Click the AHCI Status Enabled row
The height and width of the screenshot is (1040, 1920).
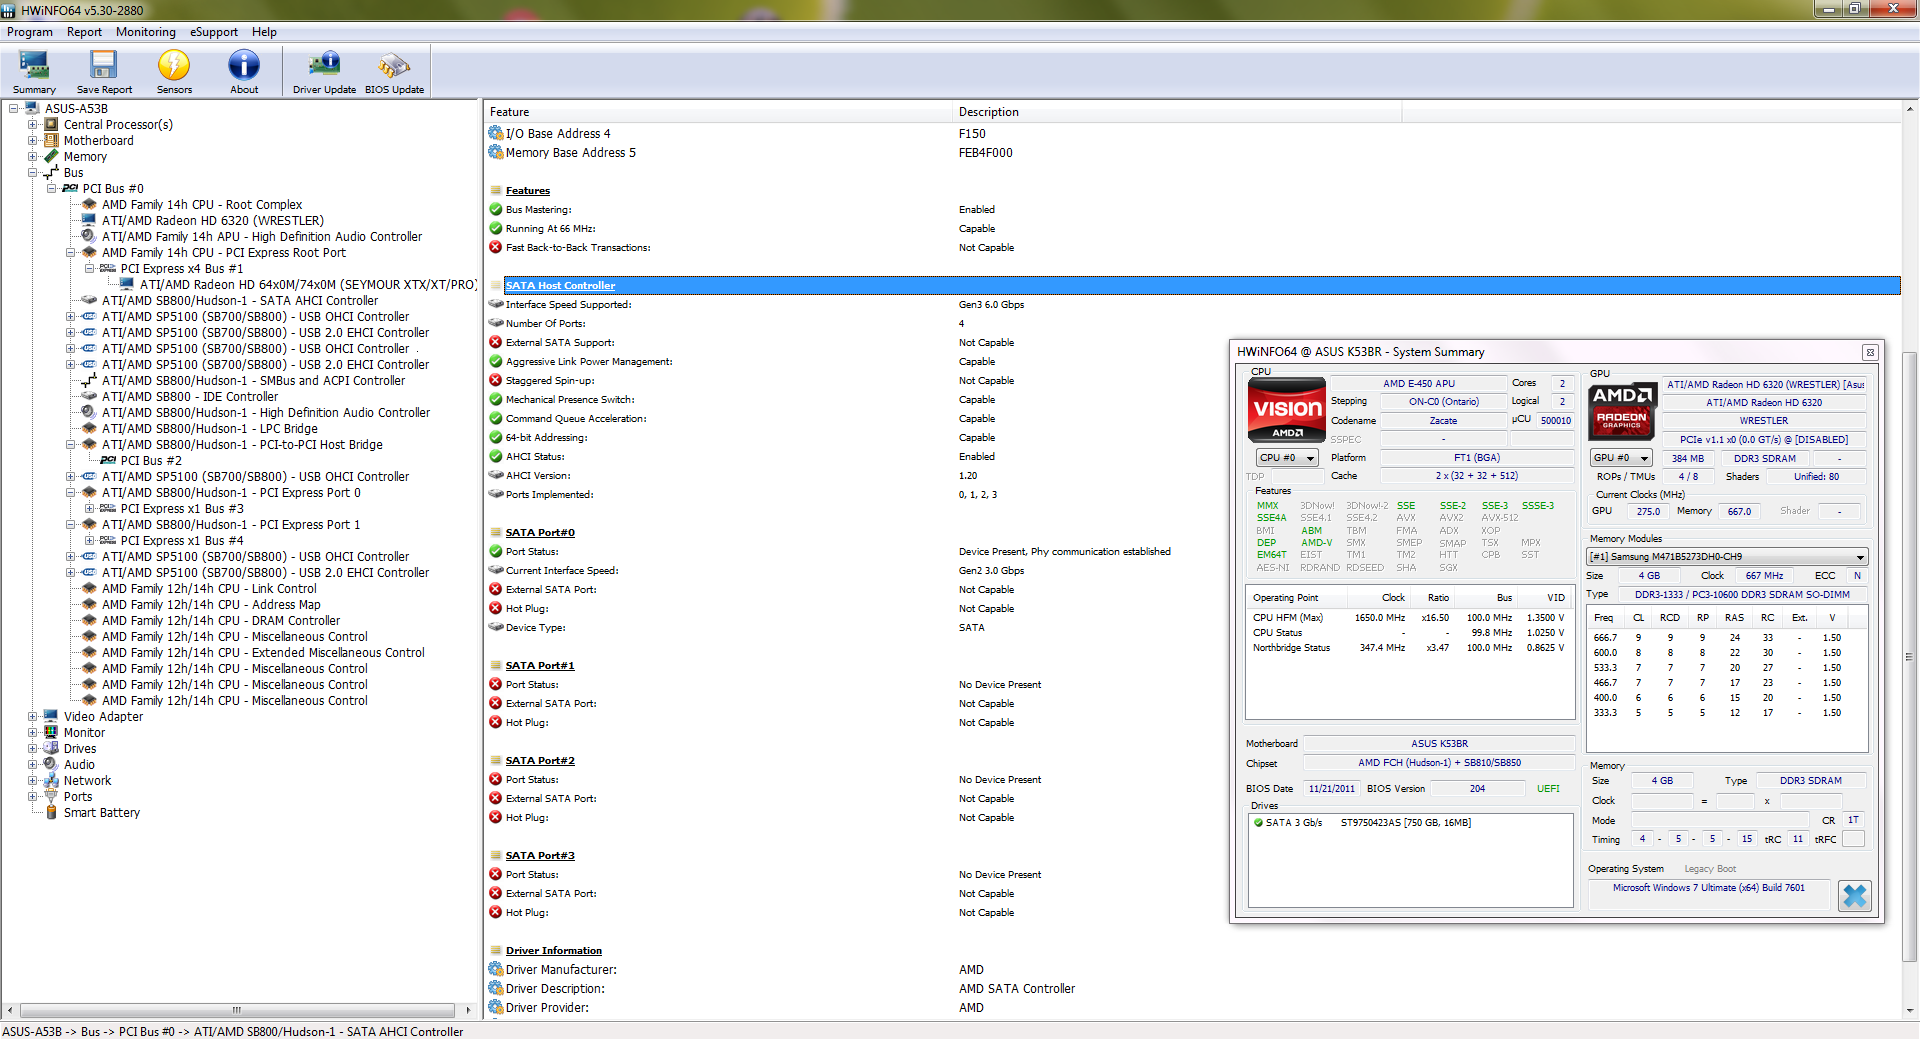pyautogui.click(x=1192, y=457)
